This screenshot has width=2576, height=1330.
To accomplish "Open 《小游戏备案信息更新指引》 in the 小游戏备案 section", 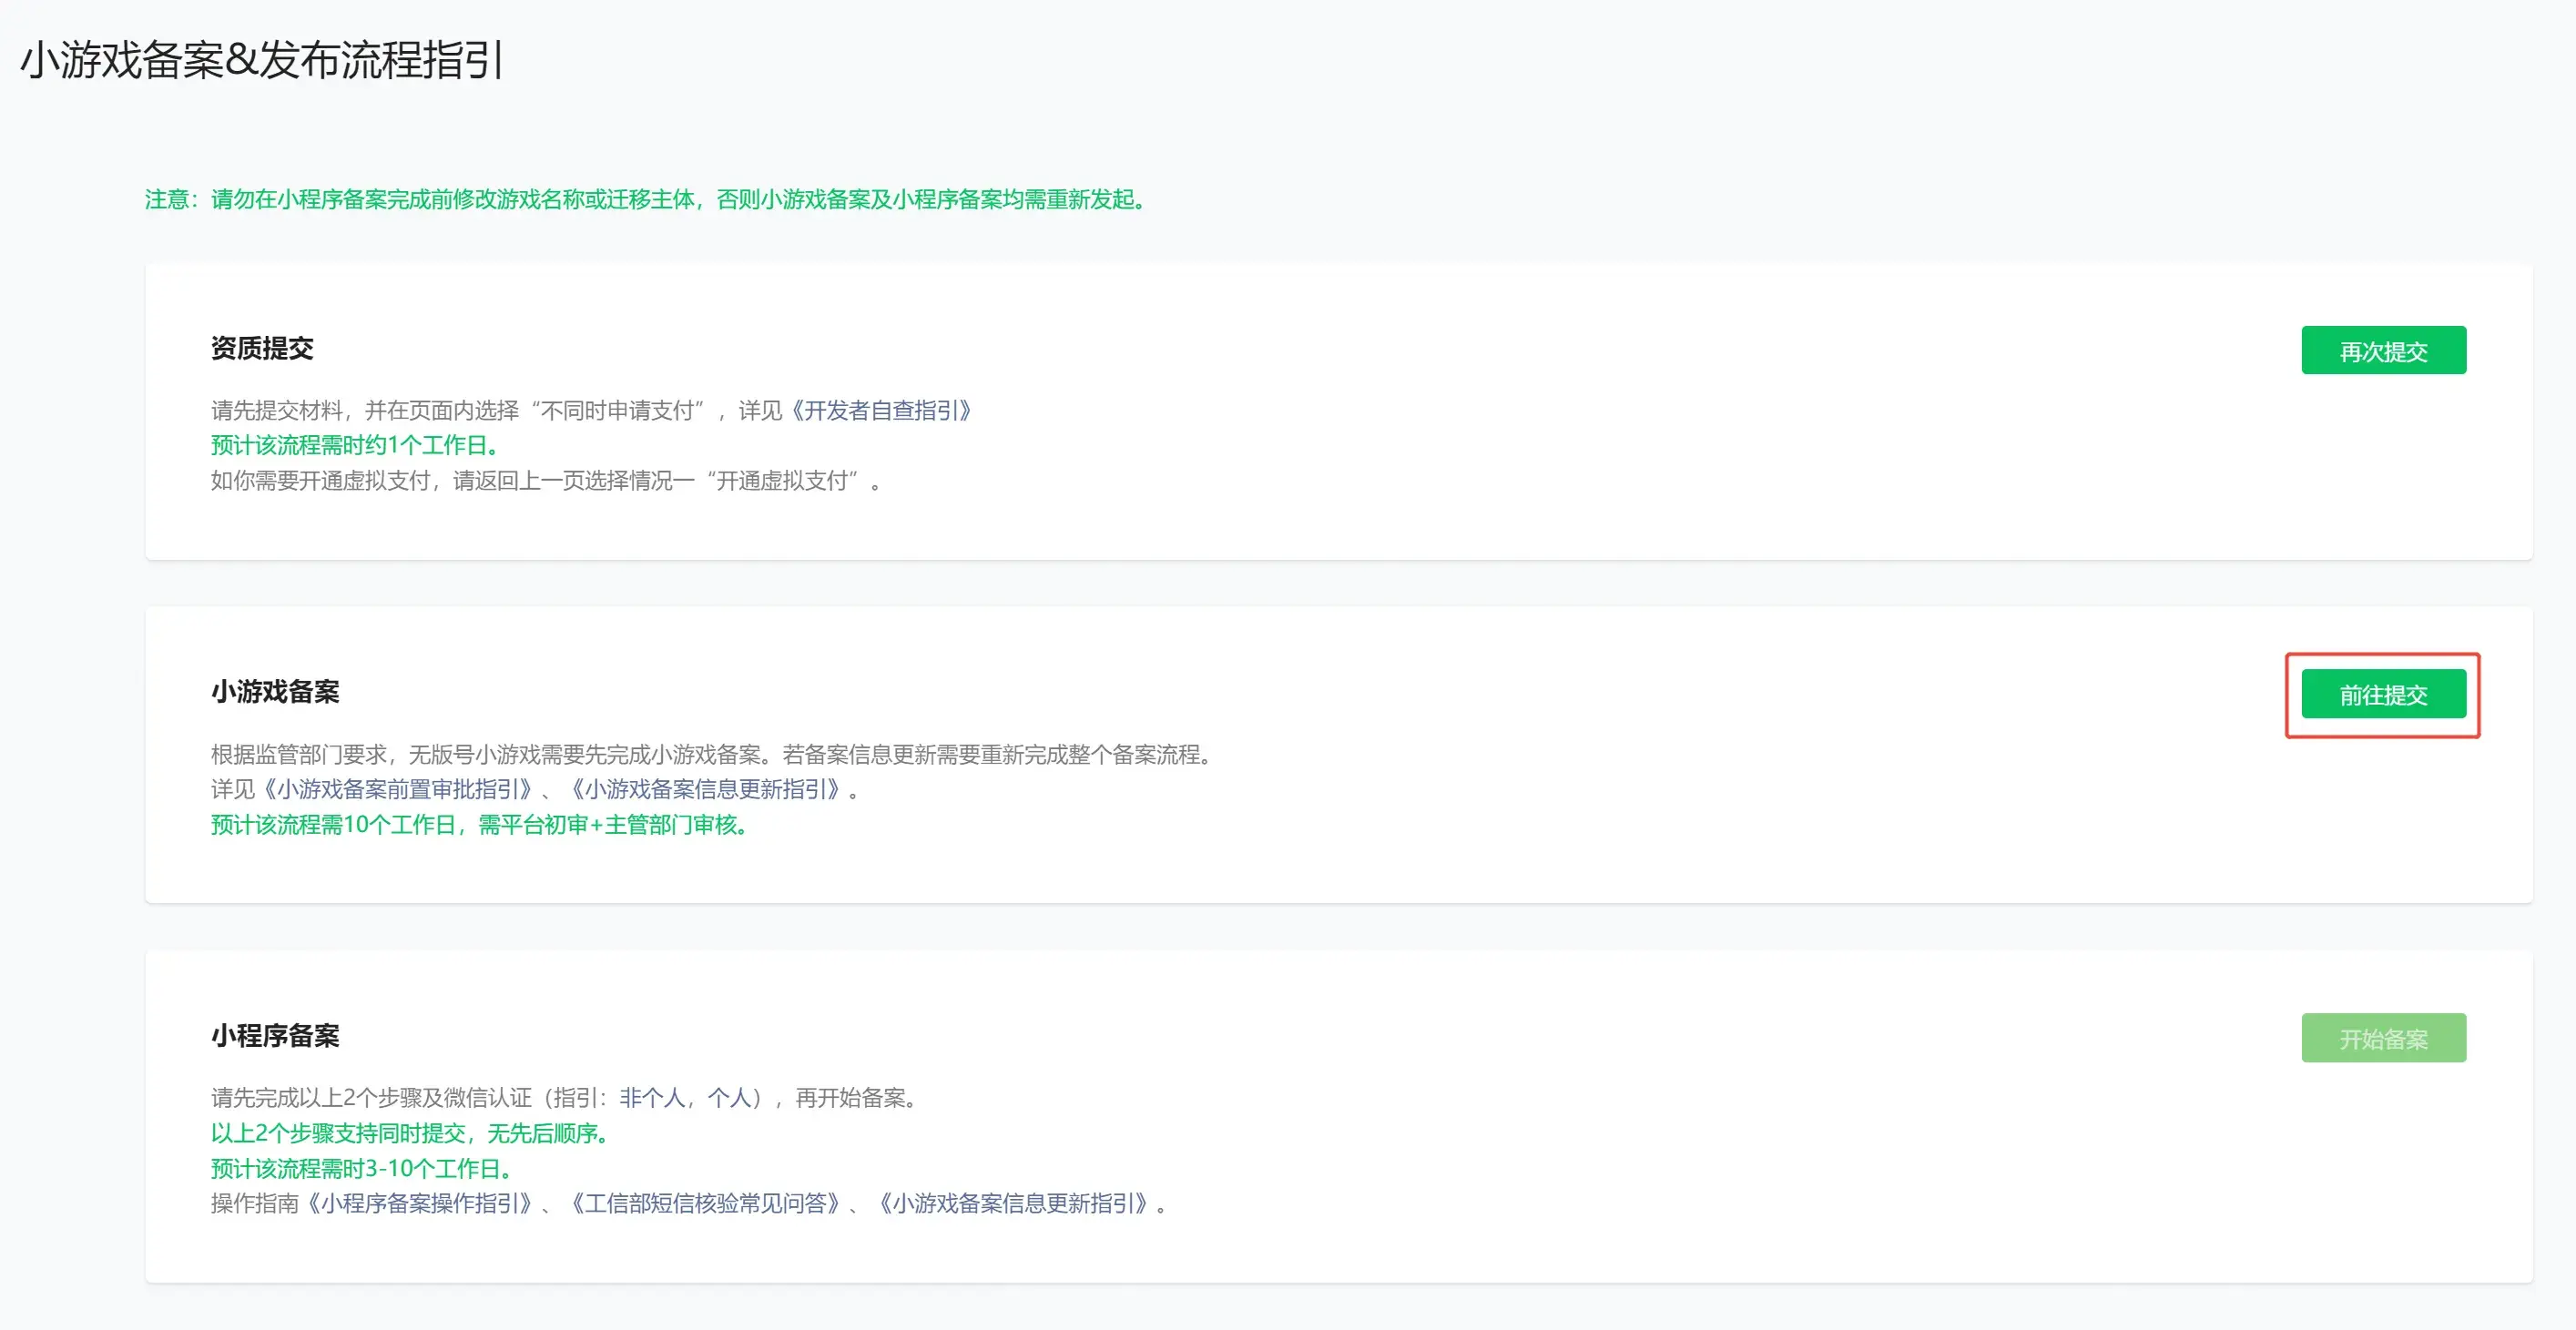I will [x=706, y=789].
